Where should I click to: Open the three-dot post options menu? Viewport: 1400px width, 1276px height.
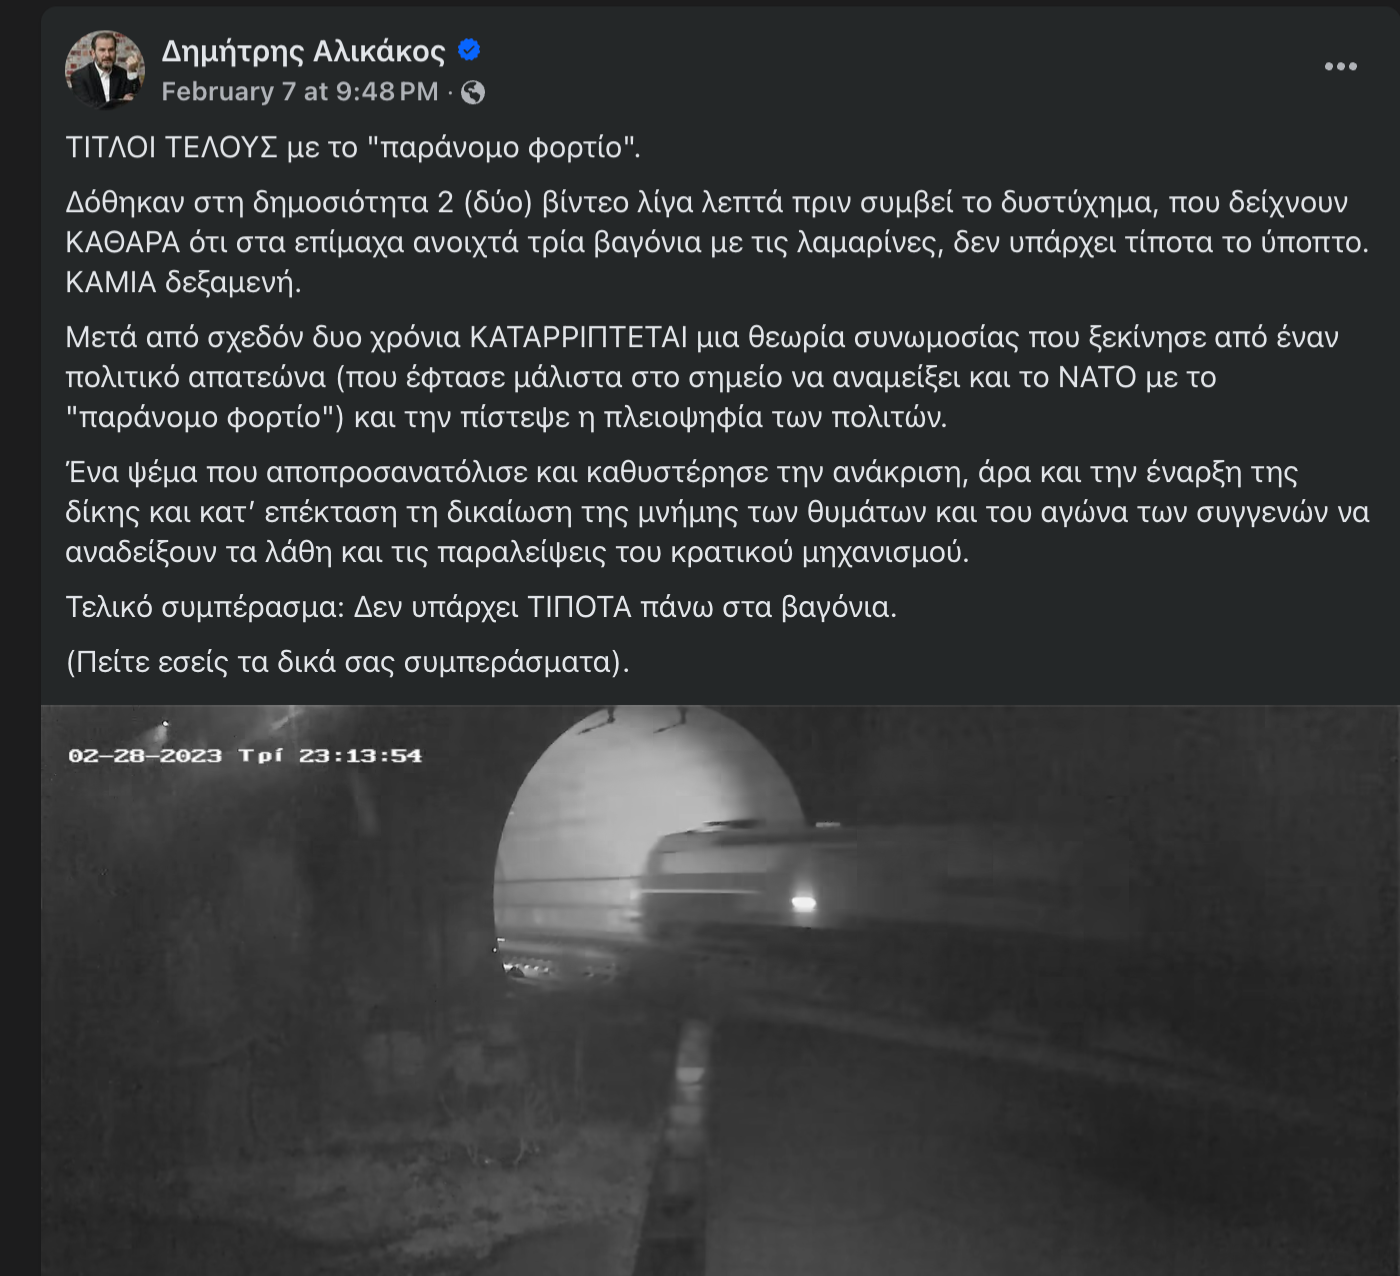[1340, 66]
